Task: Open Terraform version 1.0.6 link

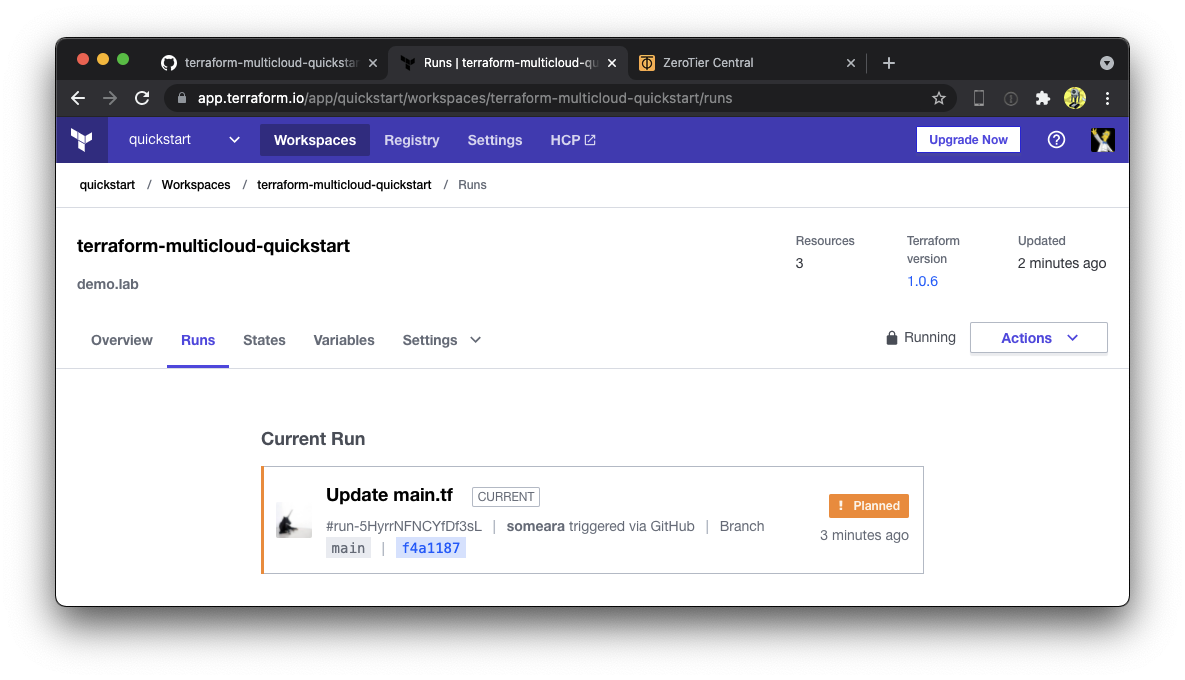Action: point(922,281)
